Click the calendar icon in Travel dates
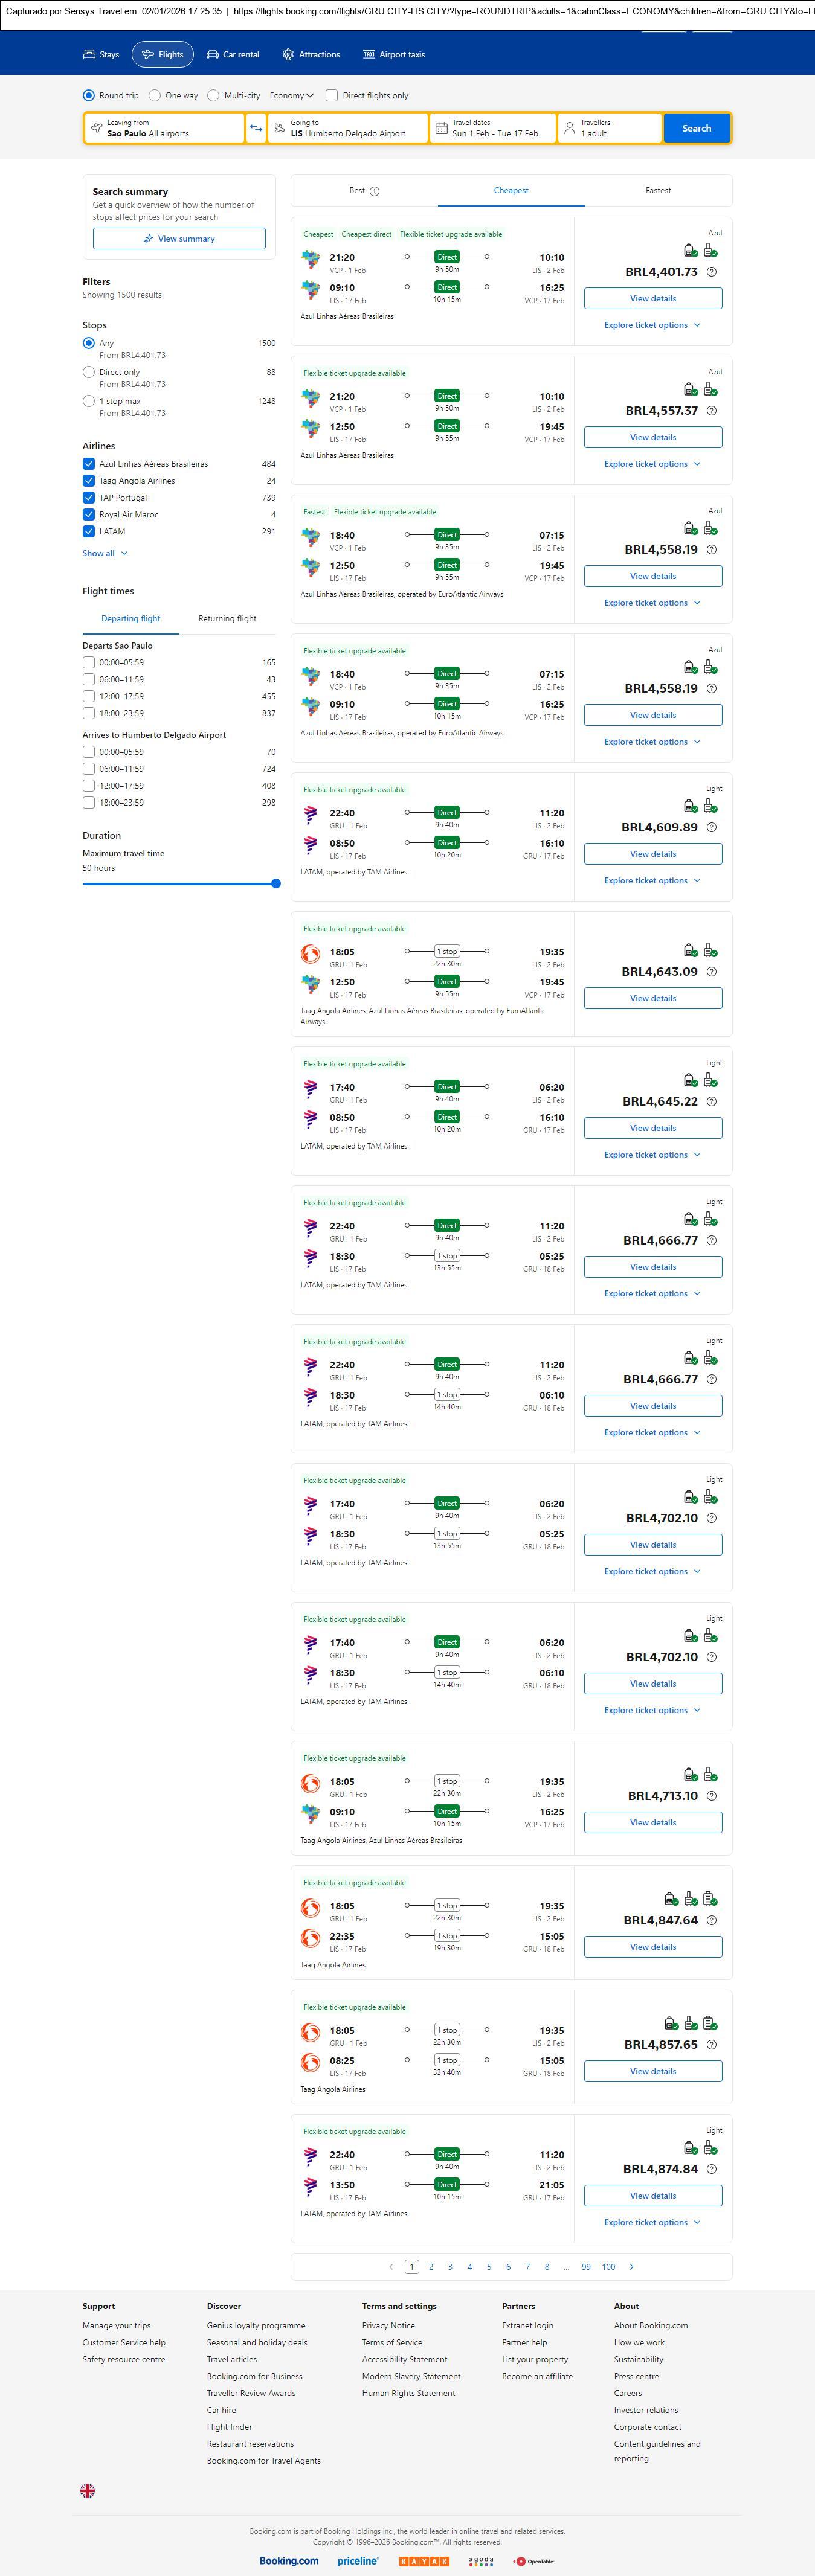 (x=441, y=128)
